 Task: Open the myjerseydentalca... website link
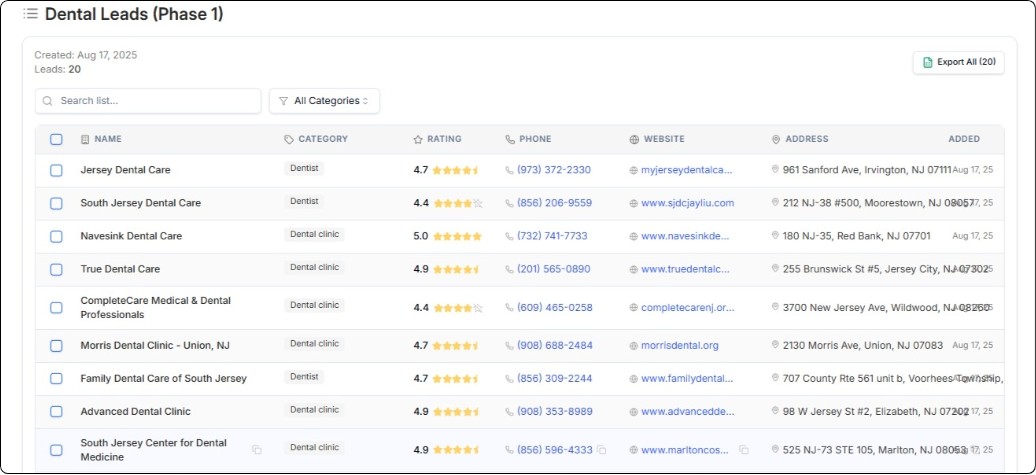coord(687,170)
